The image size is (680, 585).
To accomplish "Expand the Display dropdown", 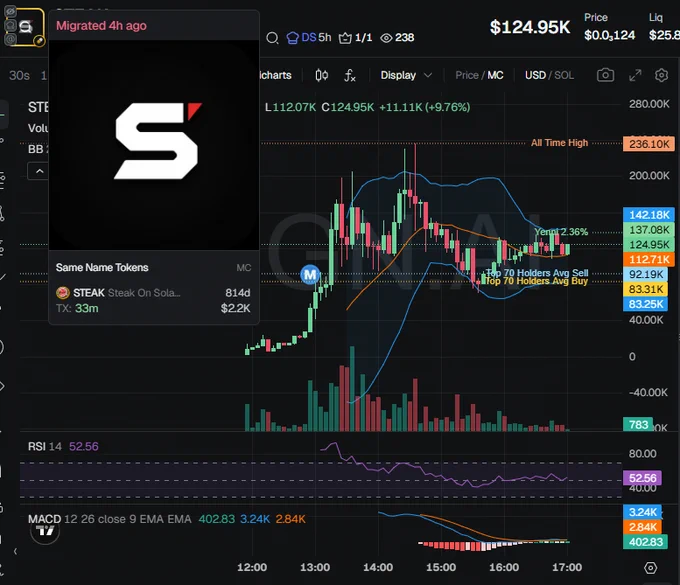I will pos(406,75).
